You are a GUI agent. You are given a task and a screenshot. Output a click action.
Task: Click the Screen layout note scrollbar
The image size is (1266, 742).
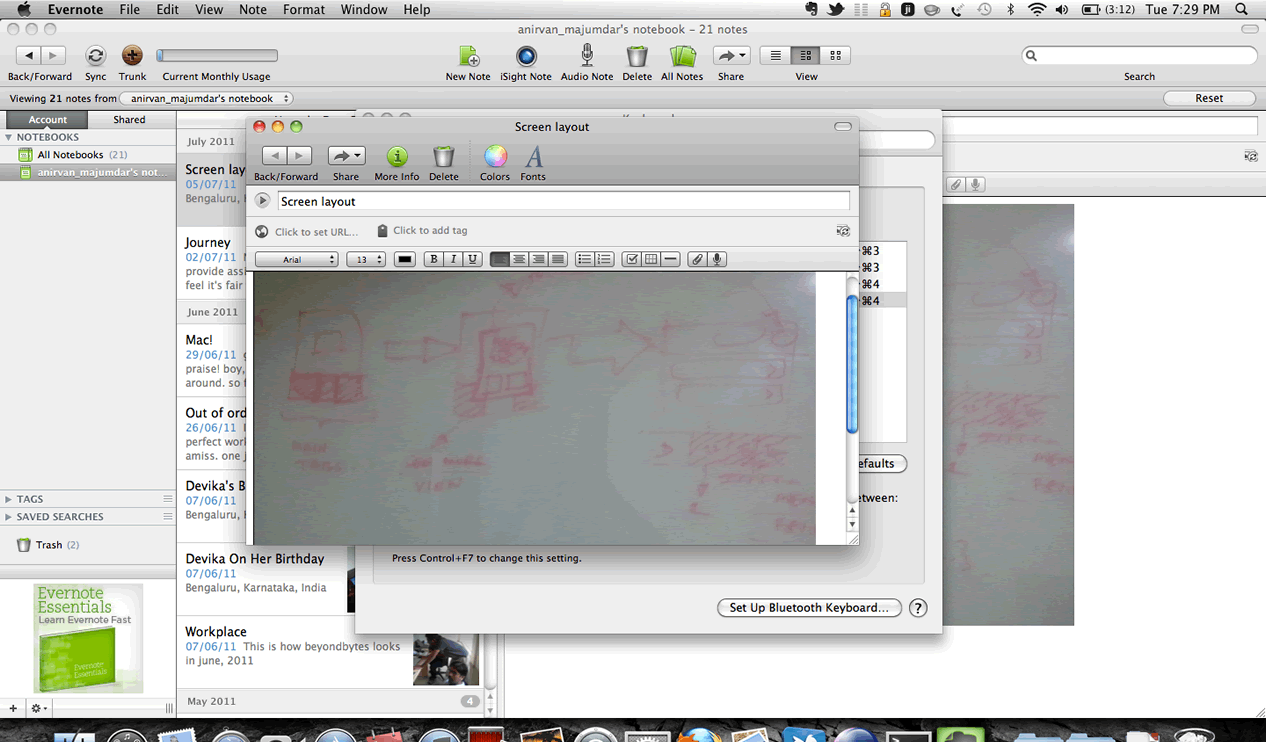pos(852,363)
